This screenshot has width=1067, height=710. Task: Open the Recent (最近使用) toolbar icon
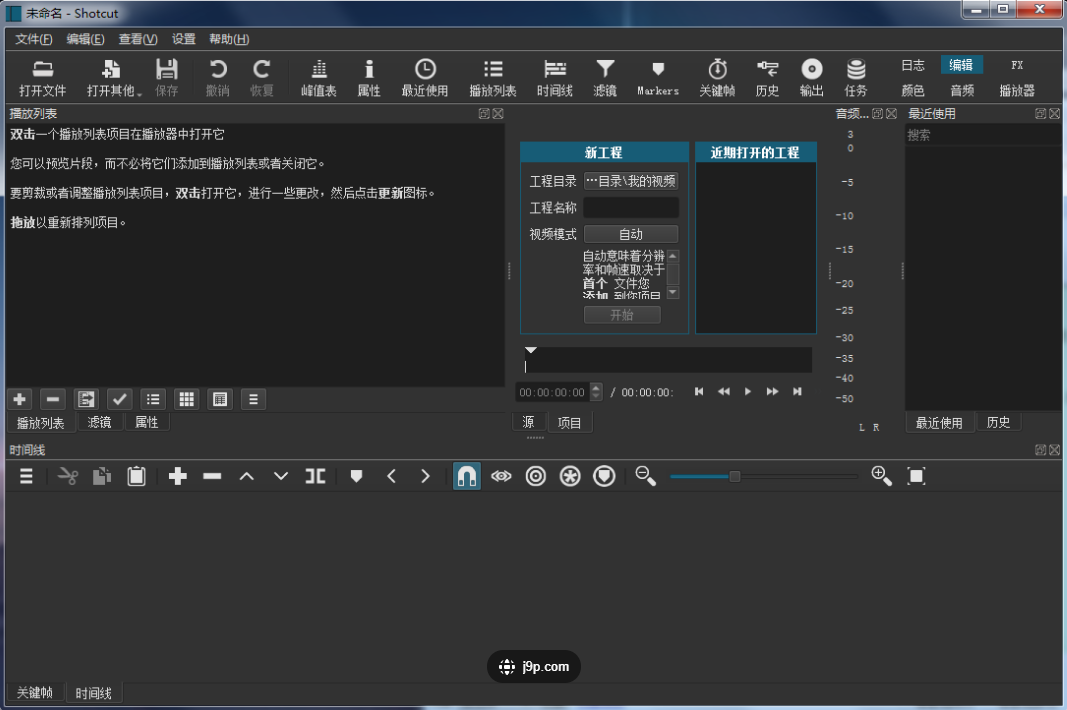(425, 78)
